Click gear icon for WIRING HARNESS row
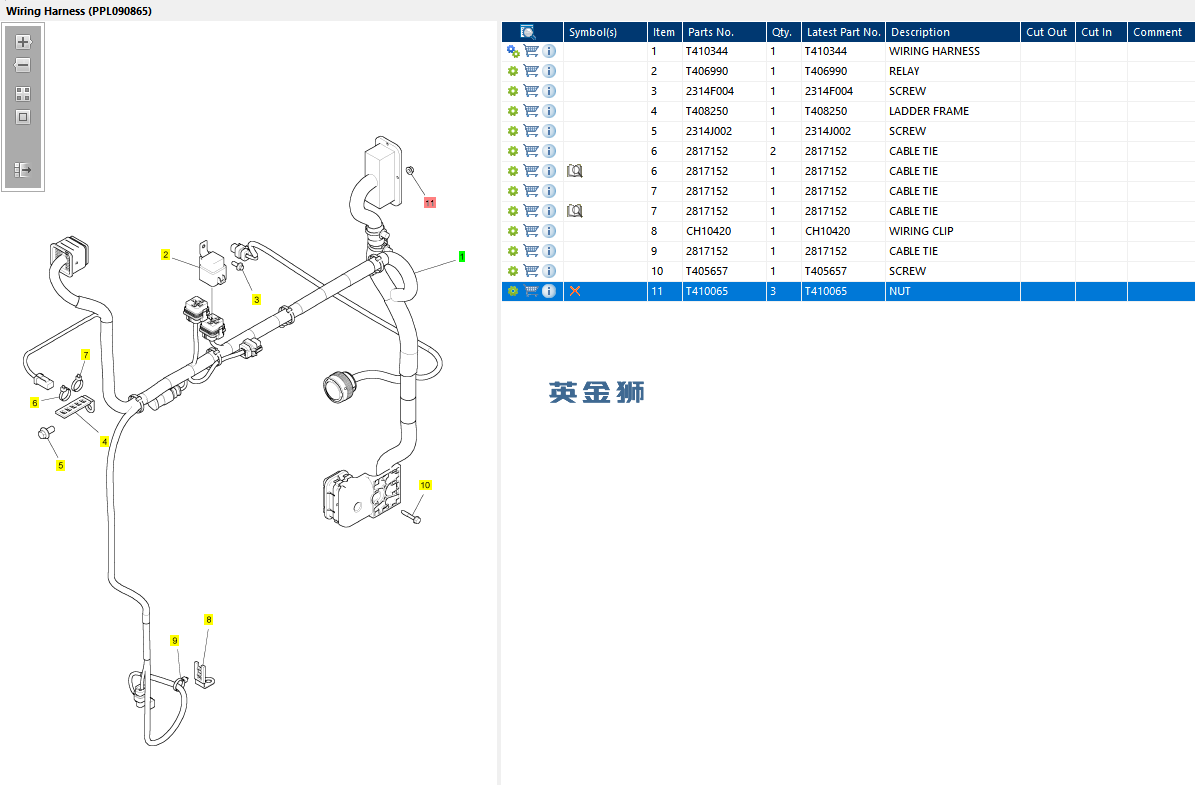The height and width of the screenshot is (785, 1195). coord(513,51)
